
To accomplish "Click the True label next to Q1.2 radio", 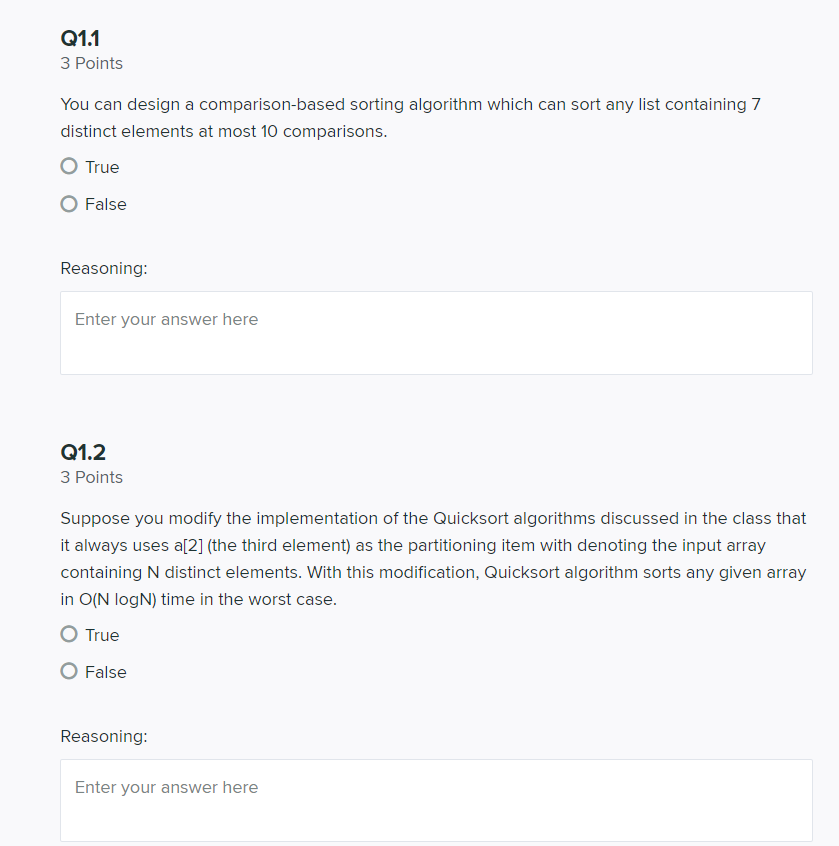I will (x=102, y=634).
